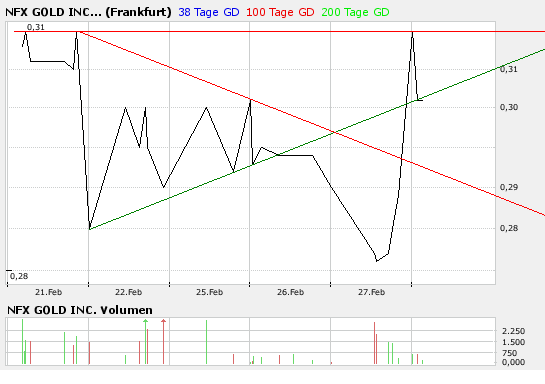Click the 0,30 price axis label
This screenshot has height=384, width=545.
click(509, 107)
